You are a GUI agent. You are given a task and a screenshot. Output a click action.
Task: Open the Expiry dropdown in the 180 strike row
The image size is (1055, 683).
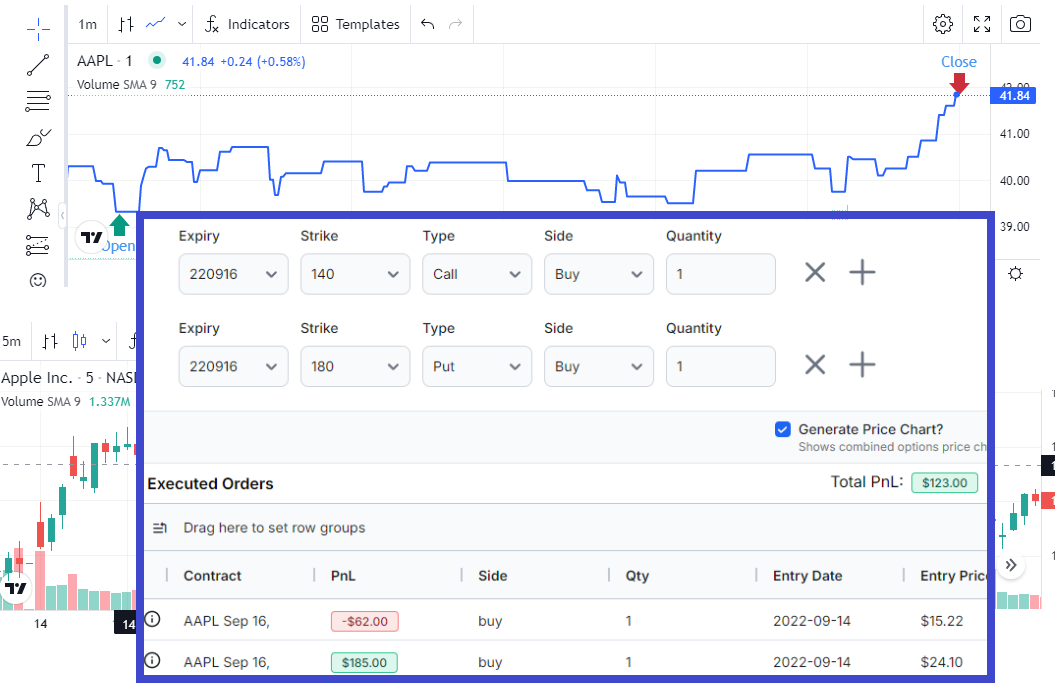(x=233, y=366)
